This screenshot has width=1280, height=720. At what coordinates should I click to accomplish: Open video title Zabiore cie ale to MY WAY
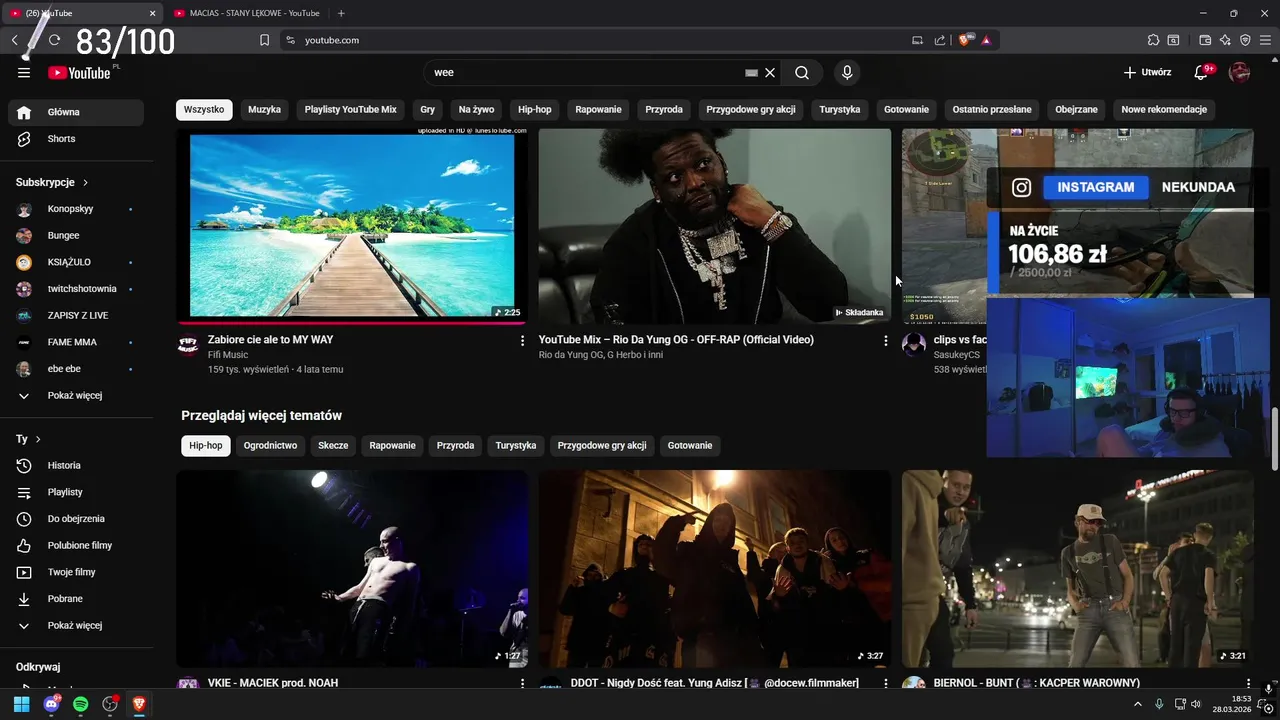click(x=271, y=340)
